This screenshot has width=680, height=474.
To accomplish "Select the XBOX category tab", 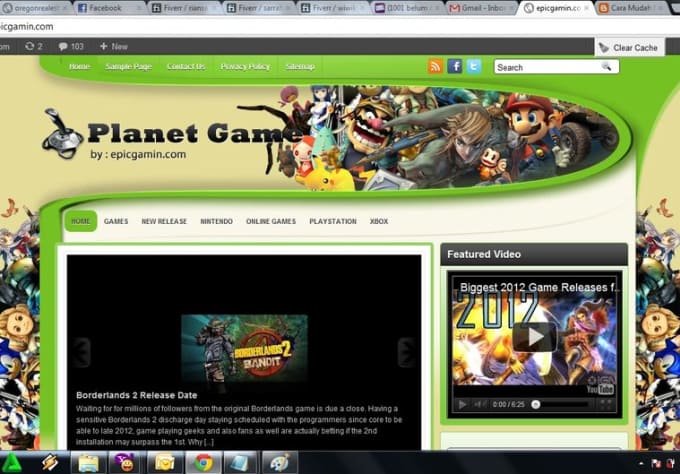I will (x=379, y=222).
